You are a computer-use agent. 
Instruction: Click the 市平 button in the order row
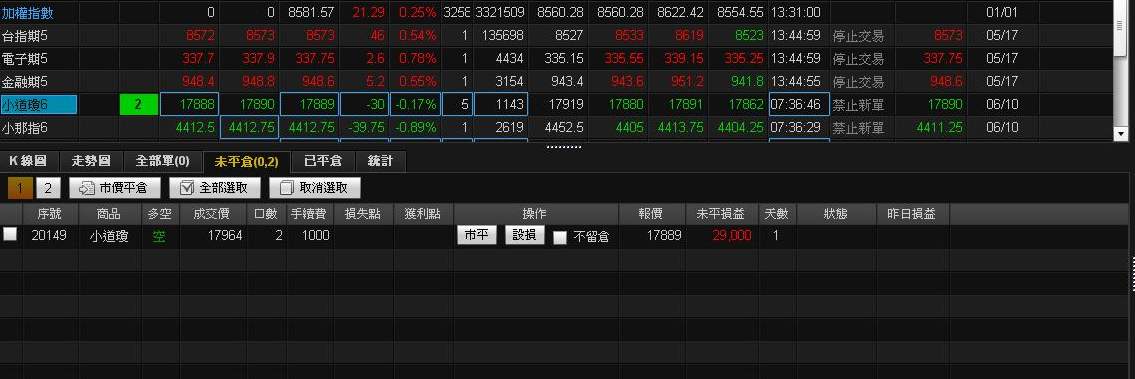[x=476, y=235]
